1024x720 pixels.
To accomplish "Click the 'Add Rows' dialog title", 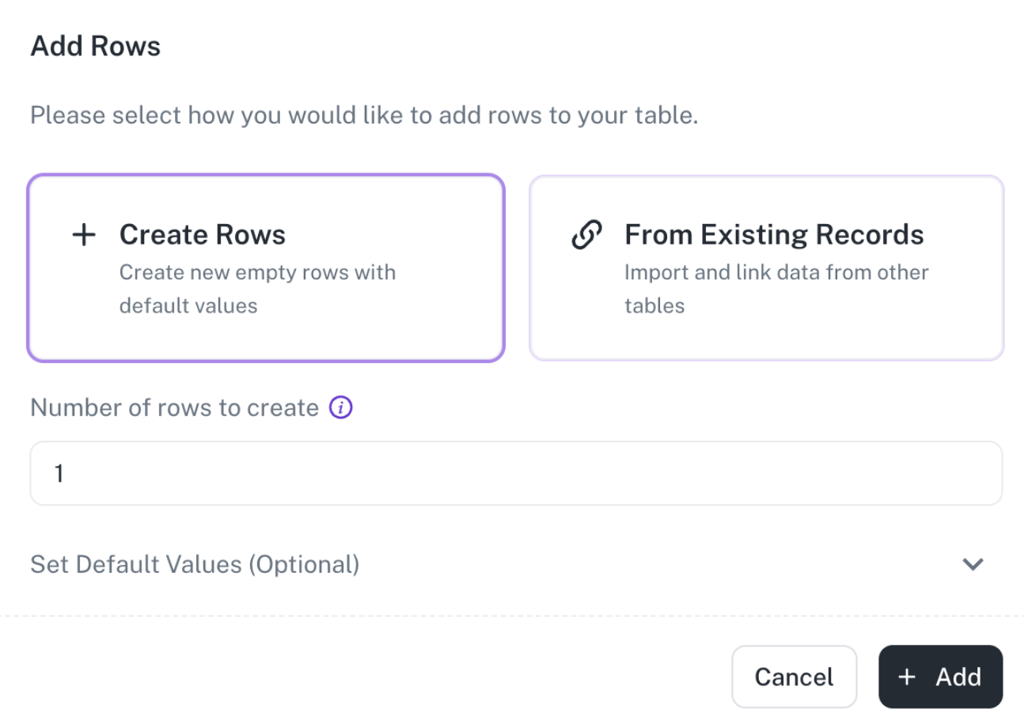I will tap(96, 46).
